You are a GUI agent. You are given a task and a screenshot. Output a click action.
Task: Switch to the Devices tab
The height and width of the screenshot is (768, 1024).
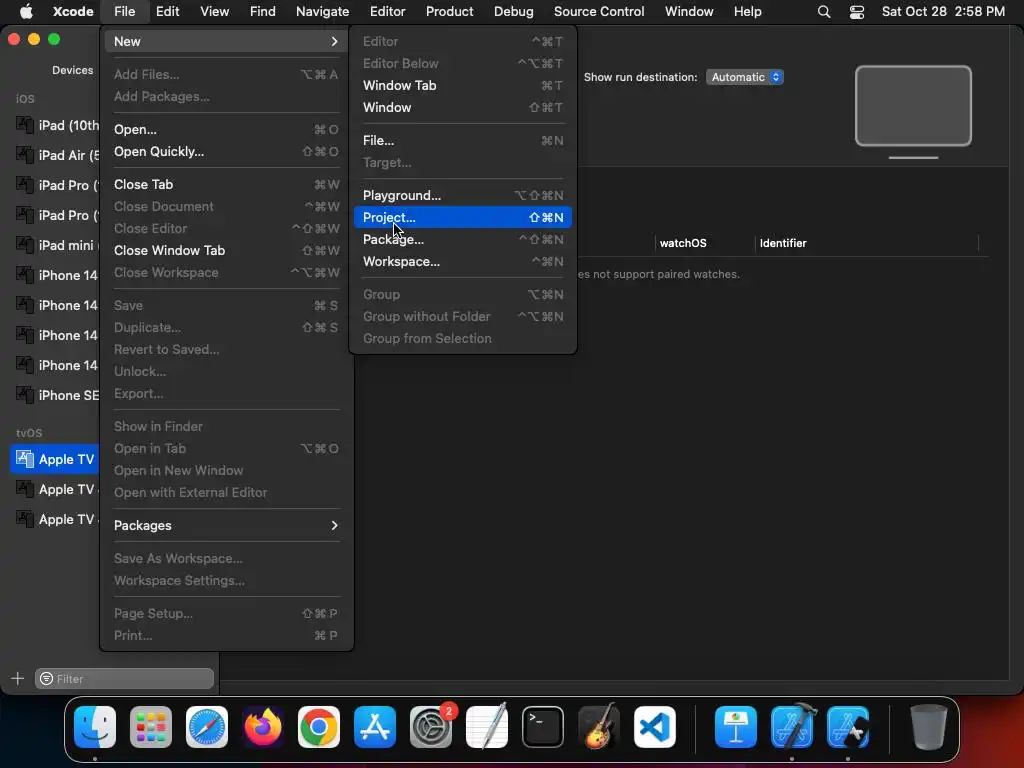tap(72, 70)
